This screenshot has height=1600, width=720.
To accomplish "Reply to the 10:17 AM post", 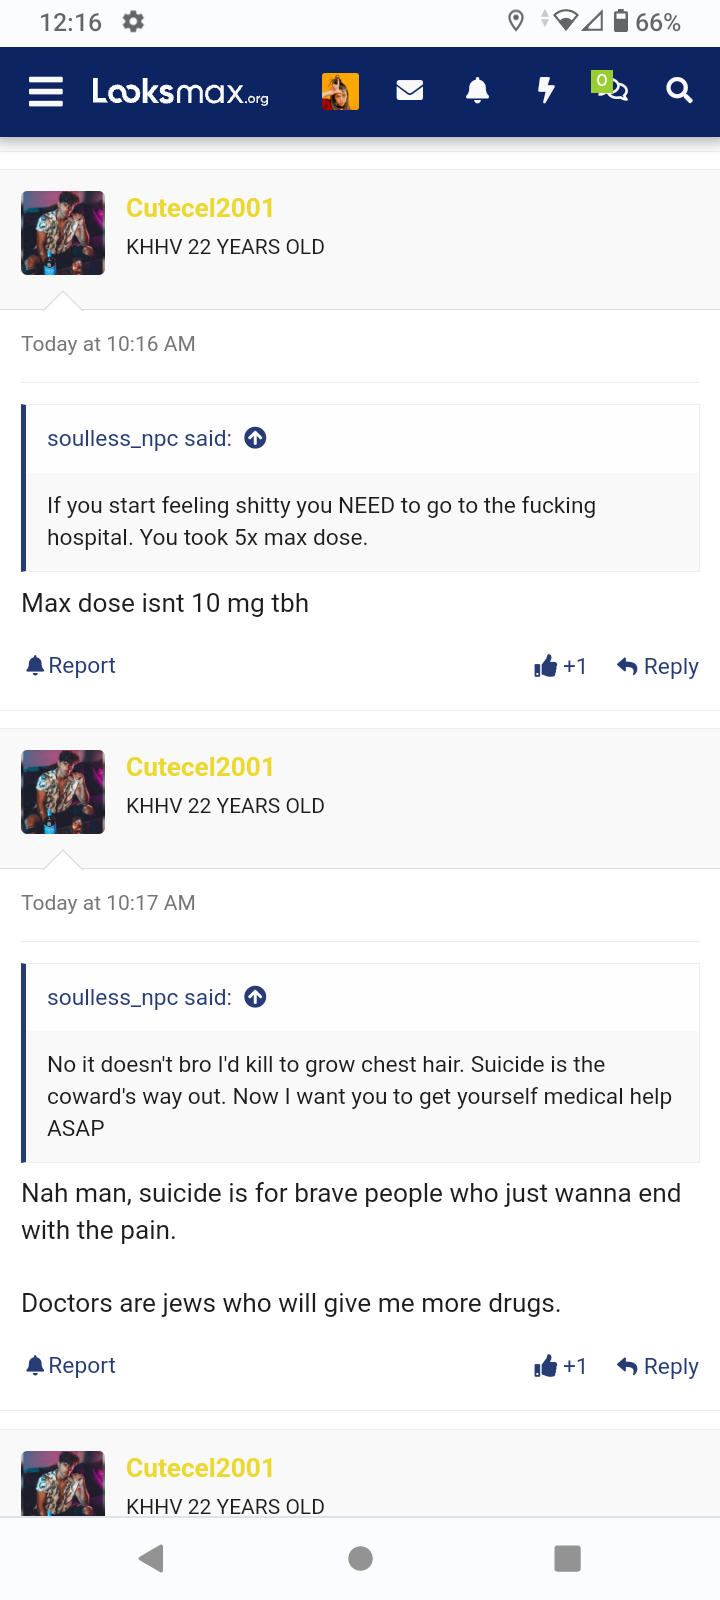I will [x=658, y=1366].
